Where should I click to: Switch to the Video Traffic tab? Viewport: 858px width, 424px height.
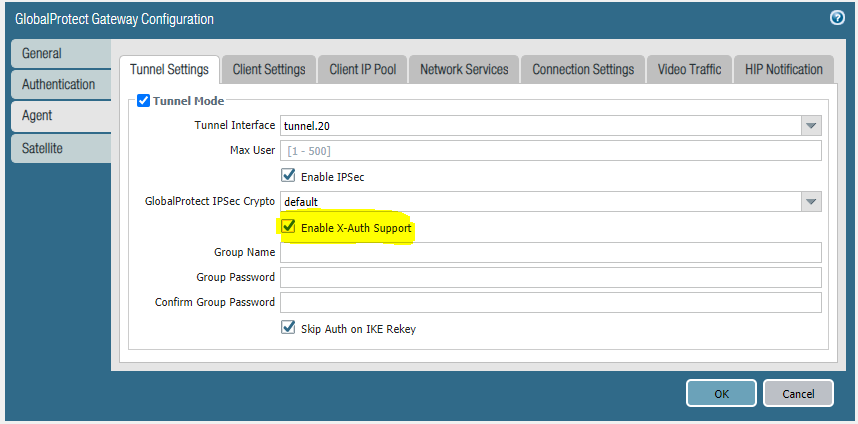689,69
